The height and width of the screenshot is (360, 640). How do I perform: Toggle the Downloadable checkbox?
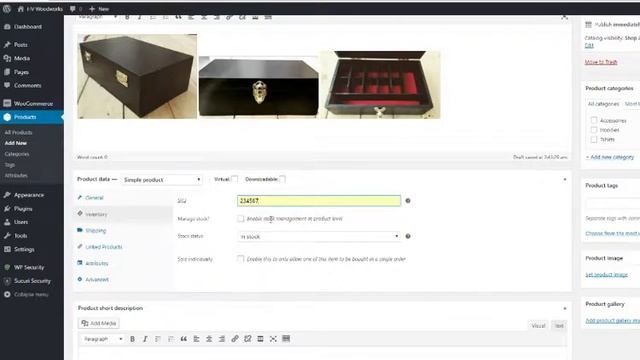[282, 179]
